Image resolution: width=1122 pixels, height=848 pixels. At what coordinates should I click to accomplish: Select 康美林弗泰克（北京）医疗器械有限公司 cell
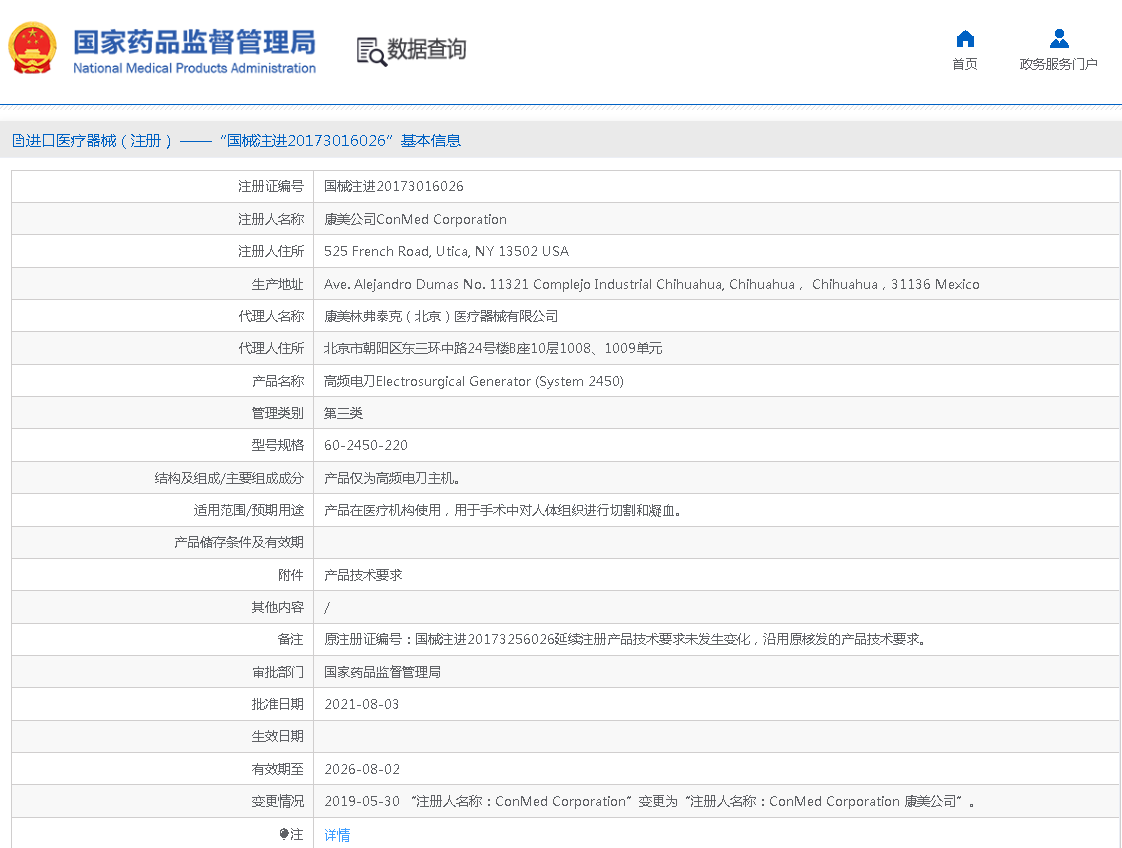(x=441, y=316)
